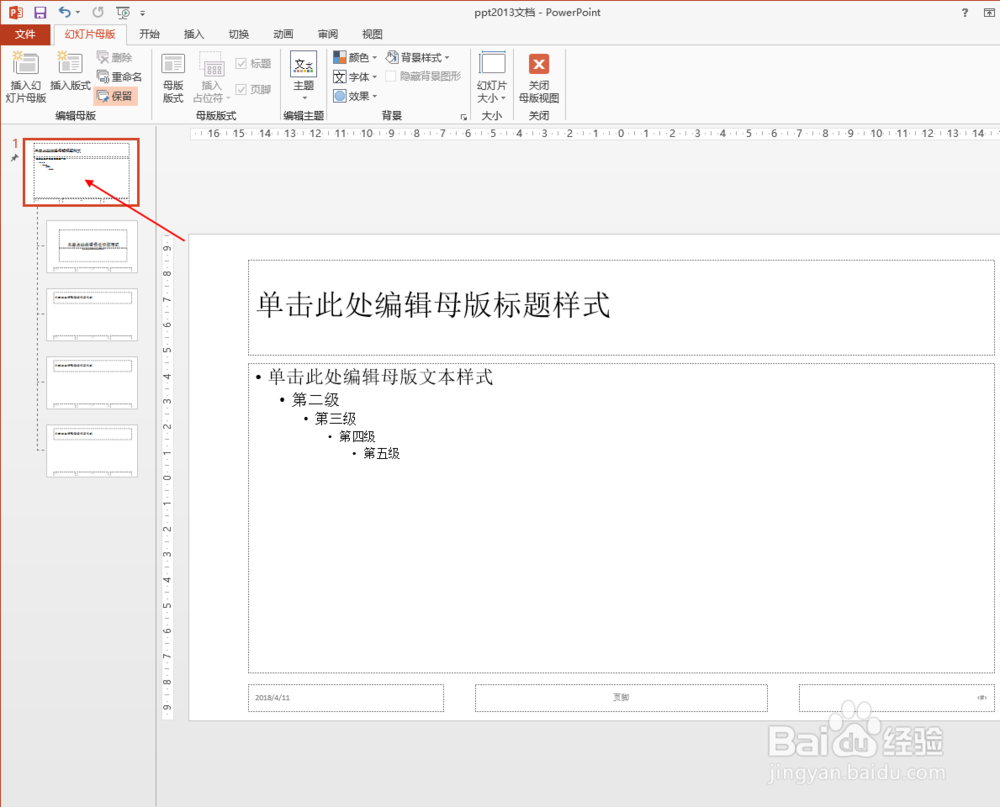Viewport: 1000px width, 807px height.
Task: Open the 文件 menu
Action: point(27,33)
